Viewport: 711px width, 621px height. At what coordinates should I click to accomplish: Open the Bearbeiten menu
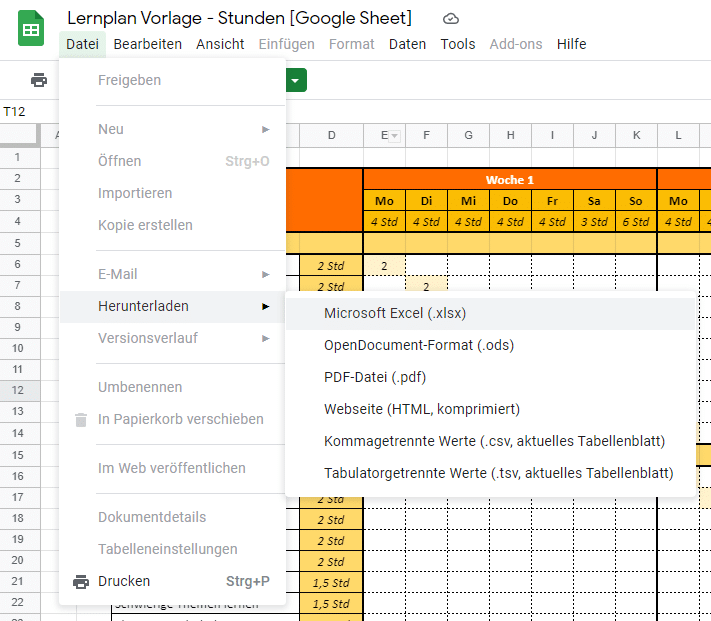pos(147,44)
